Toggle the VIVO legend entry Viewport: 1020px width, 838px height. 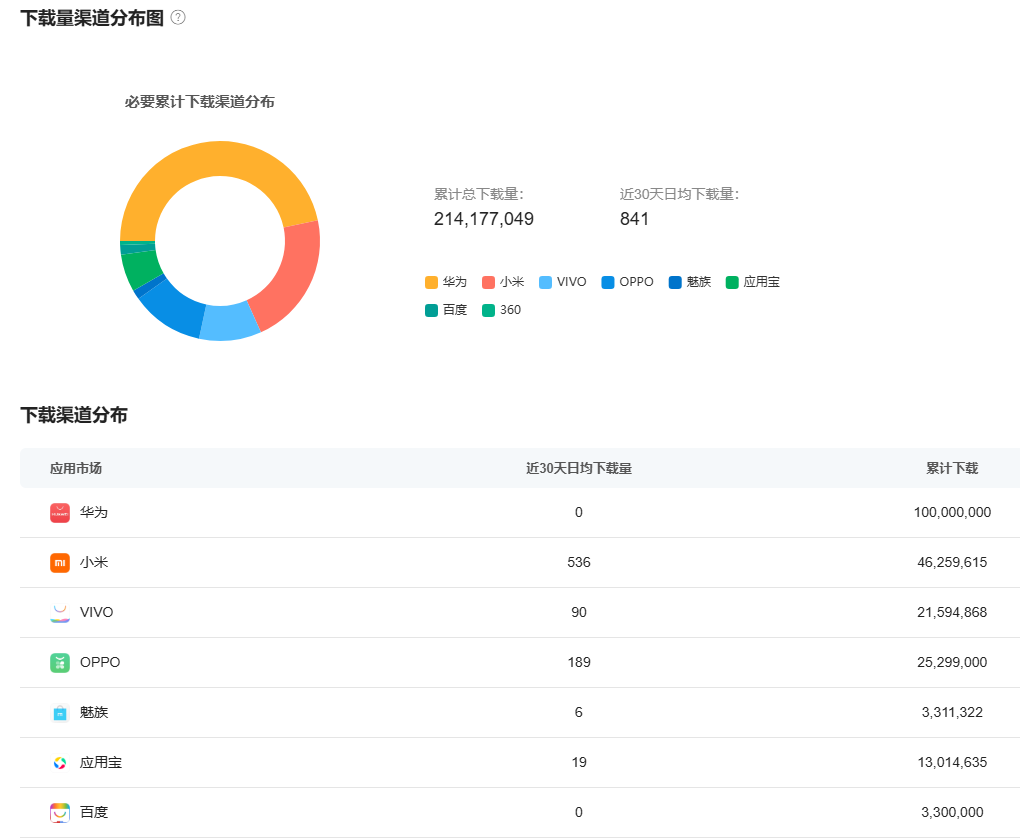pos(563,281)
